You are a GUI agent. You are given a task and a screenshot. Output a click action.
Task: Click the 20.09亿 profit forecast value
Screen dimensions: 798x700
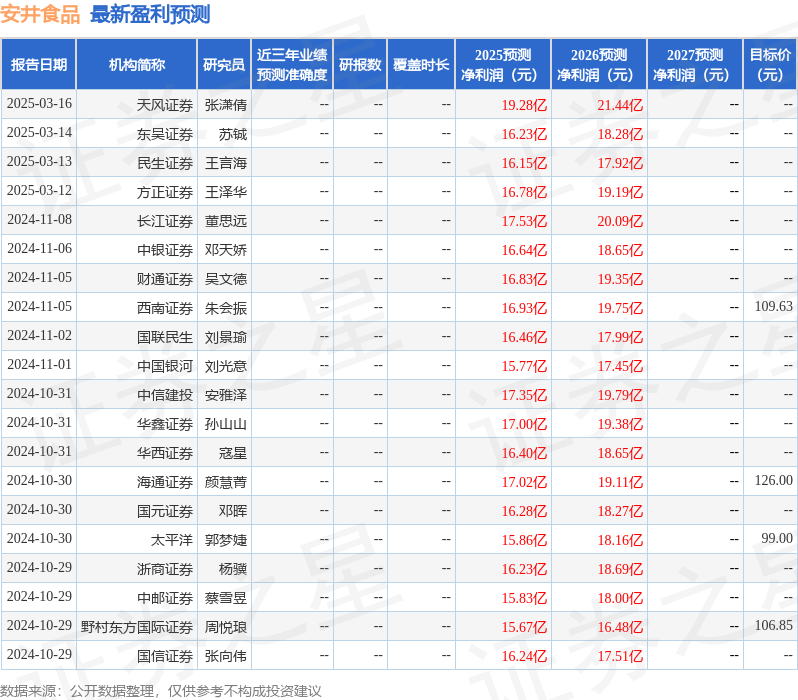(620, 221)
